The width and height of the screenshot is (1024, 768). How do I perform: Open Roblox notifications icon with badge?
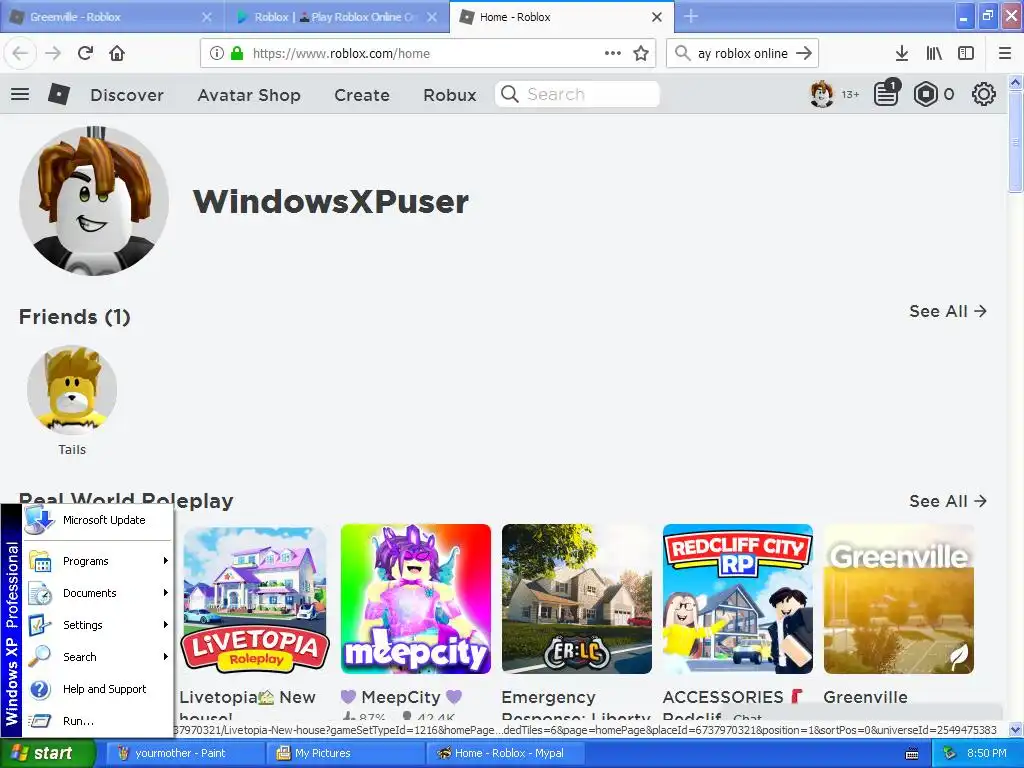tap(887, 93)
